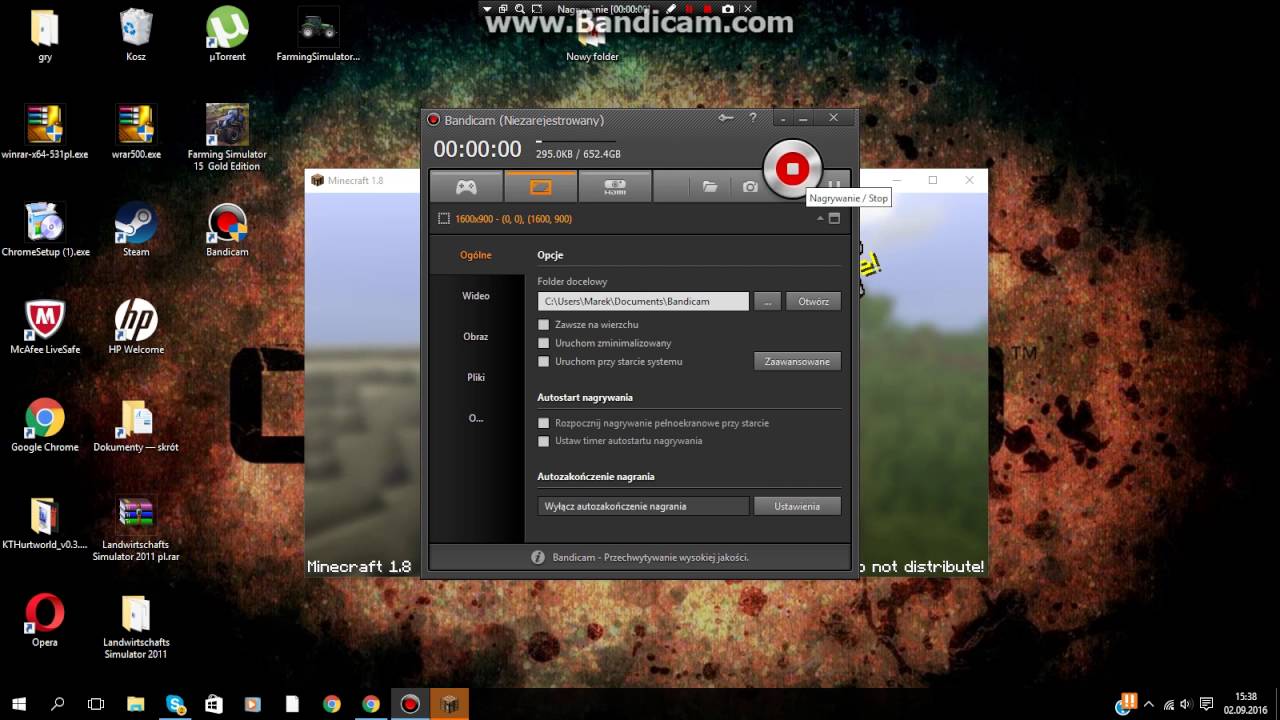1280x720 pixels.
Task: Enable Uruchom zminimalizowany checkbox
Action: click(x=544, y=343)
